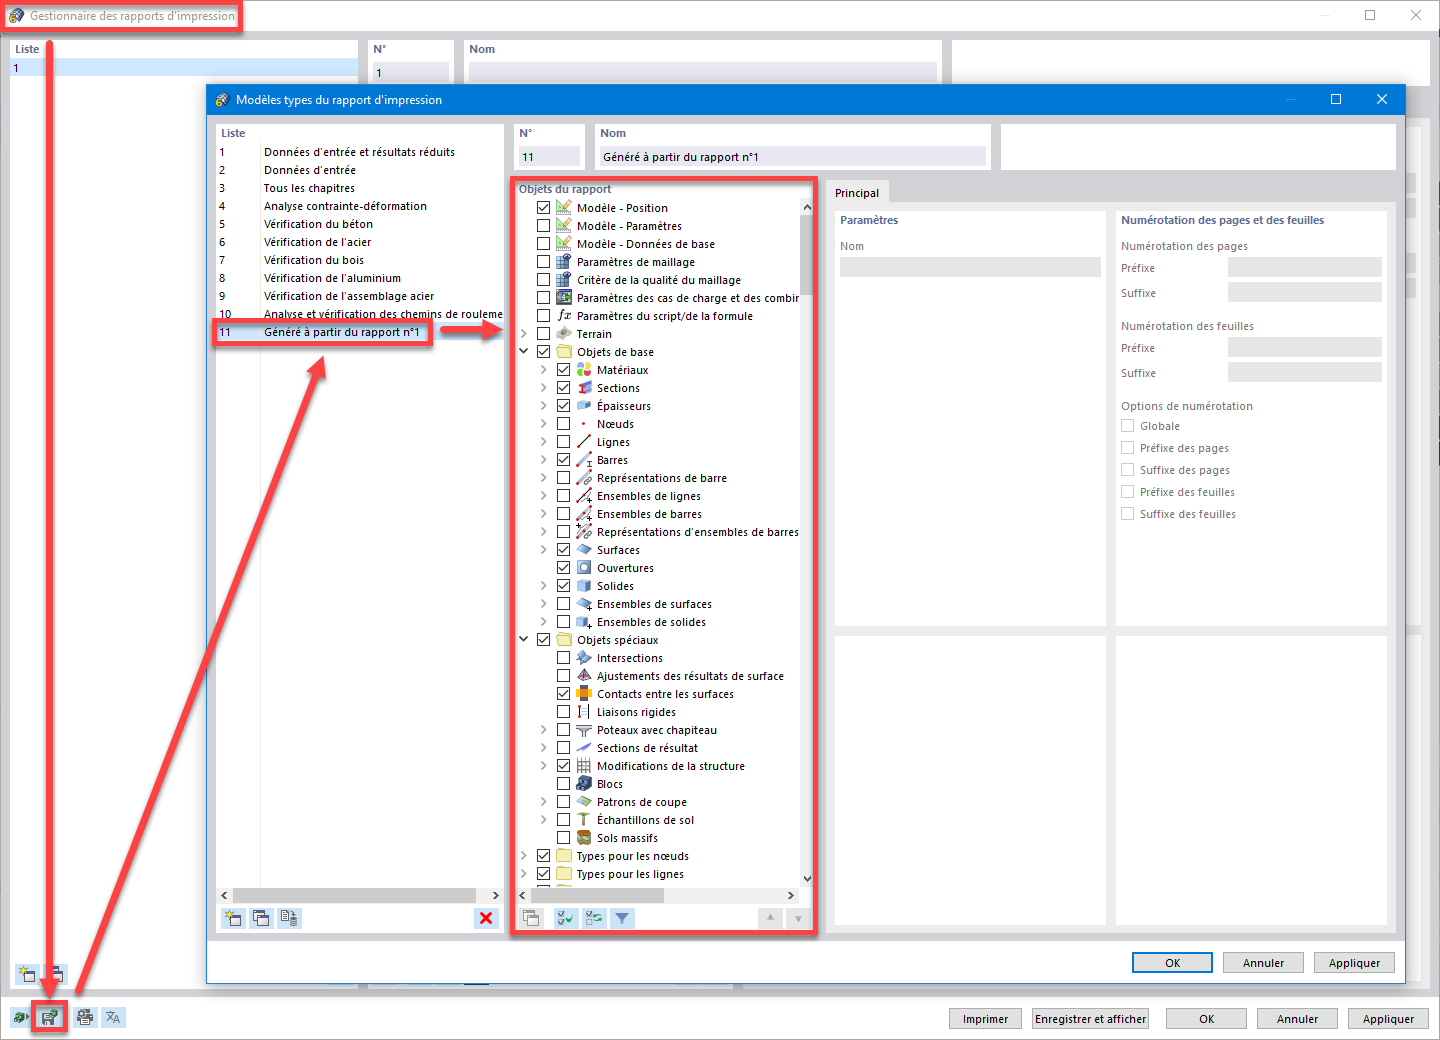Click the Imprimer button
Image resolution: width=1440 pixels, height=1040 pixels.
click(x=985, y=1018)
